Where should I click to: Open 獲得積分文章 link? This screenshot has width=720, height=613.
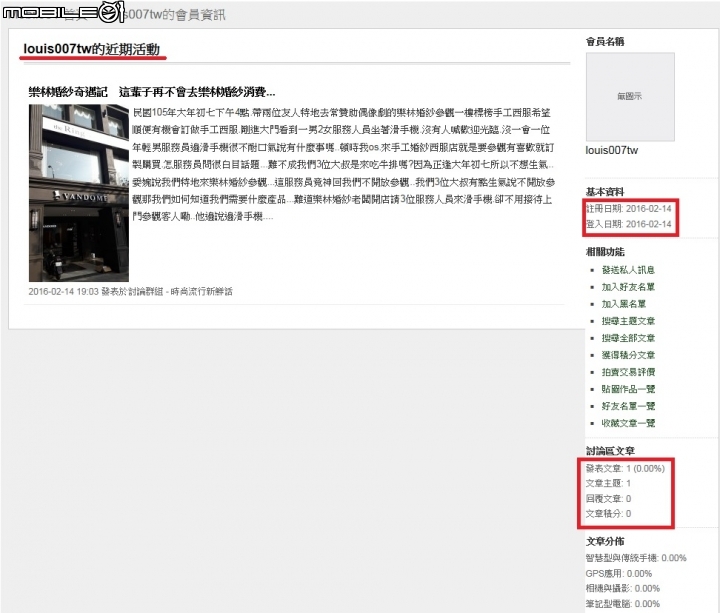[628, 355]
